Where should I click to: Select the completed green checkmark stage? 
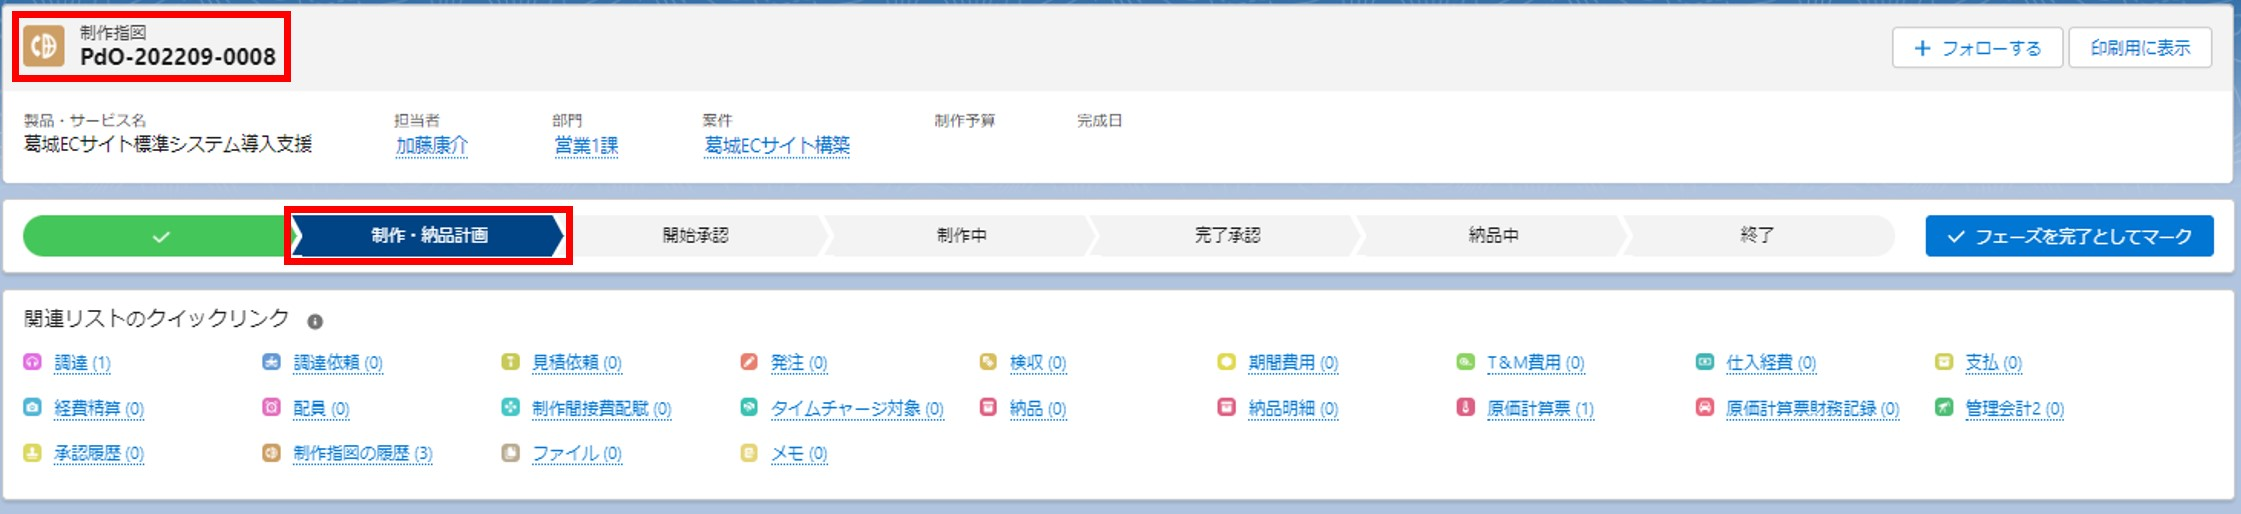[158, 236]
